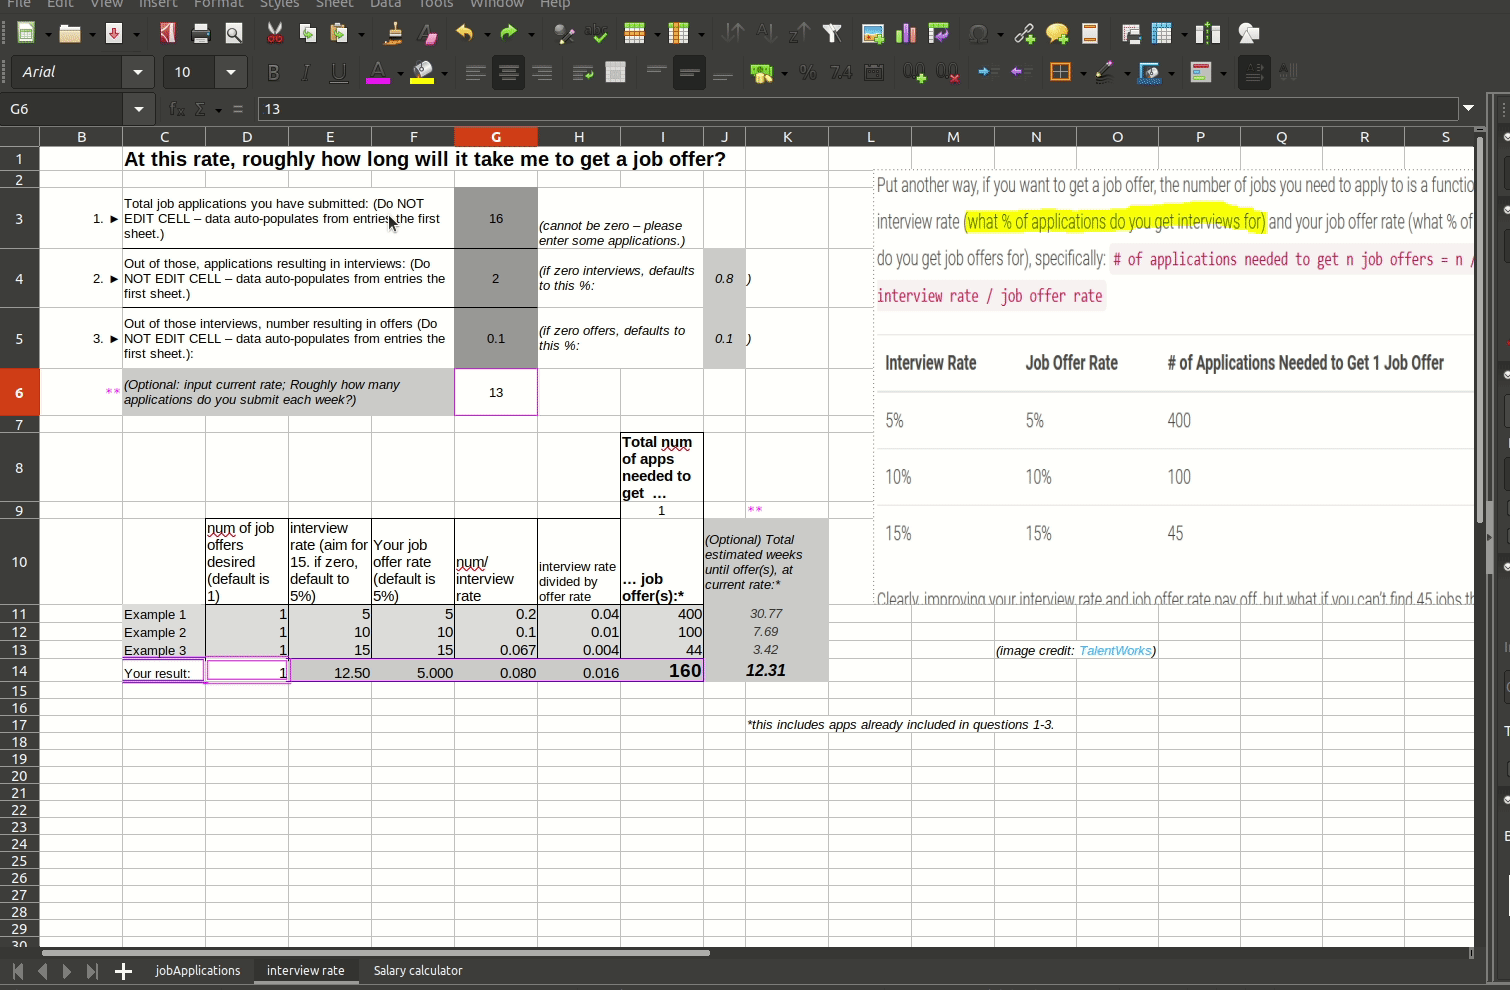Paste from clipboard
Image resolution: width=1510 pixels, height=990 pixels.
click(340, 34)
